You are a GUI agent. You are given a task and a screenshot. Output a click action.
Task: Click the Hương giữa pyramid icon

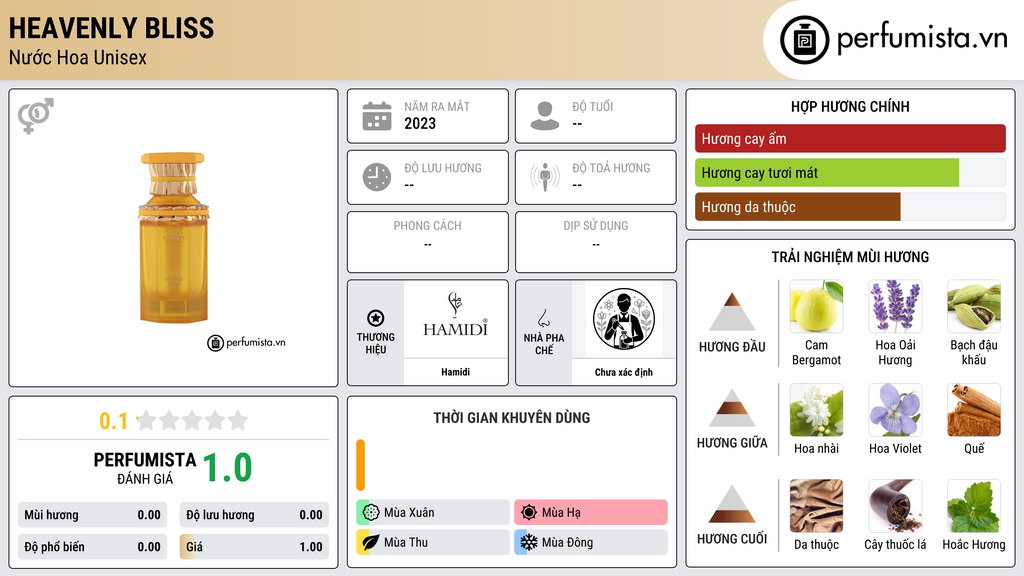tap(732, 408)
